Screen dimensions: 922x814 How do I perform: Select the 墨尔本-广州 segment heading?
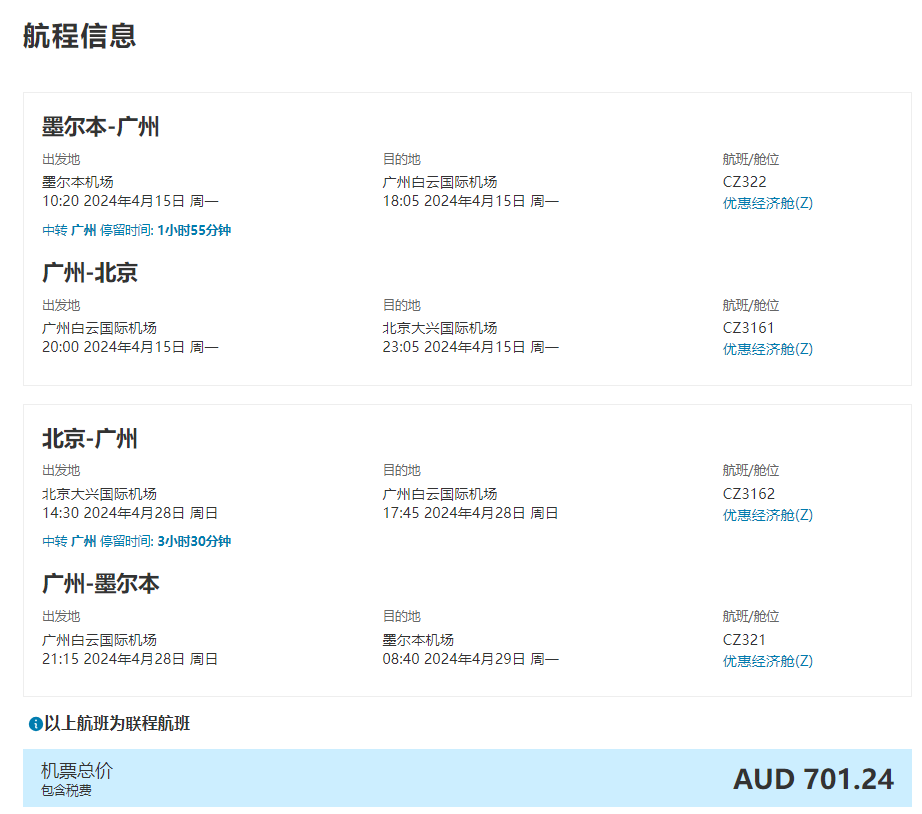(100, 127)
